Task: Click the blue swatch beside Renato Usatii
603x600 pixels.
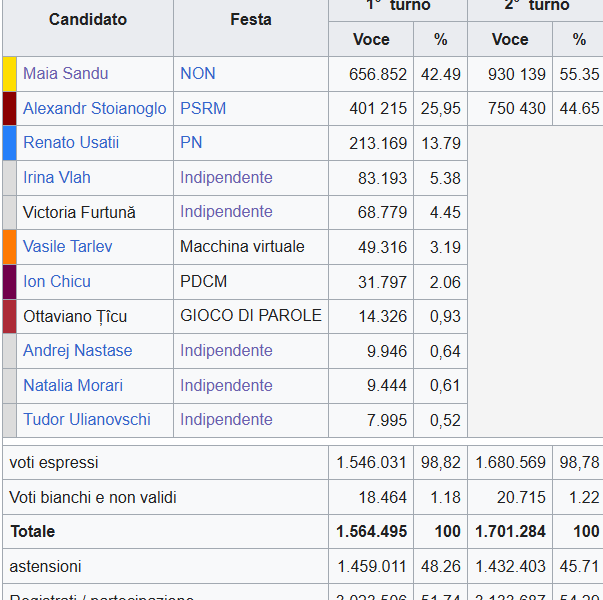Action: pos(10,143)
